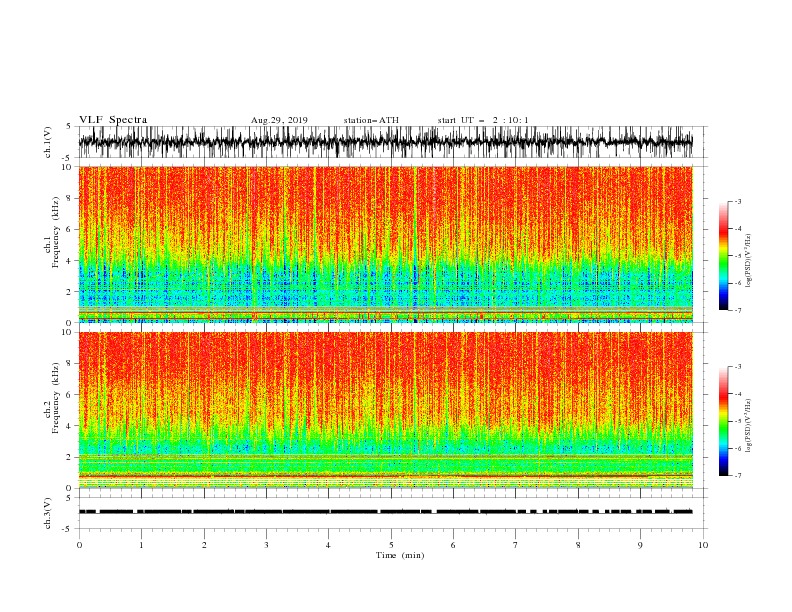The height and width of the screenshot is (612, 792).
Task: Click the "Time (min)" axis label
Action: pos(400,555)
